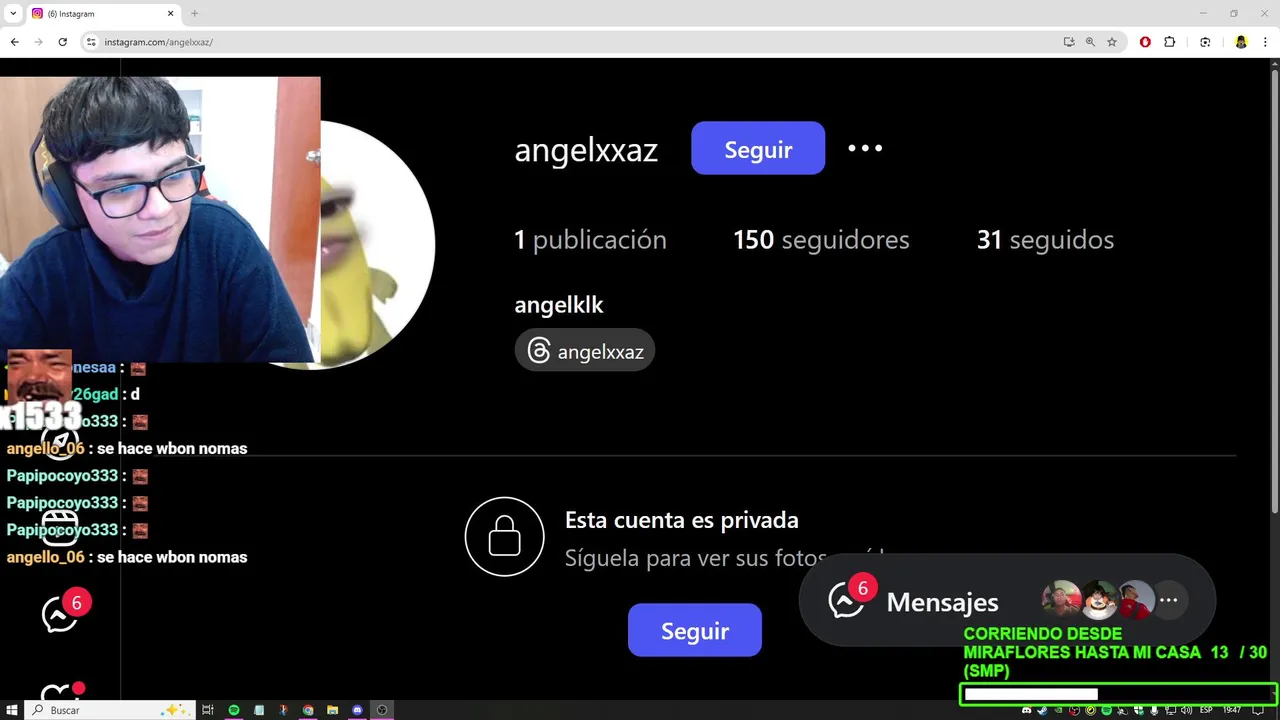View the 31 seguidos list

click(1045, 240)
